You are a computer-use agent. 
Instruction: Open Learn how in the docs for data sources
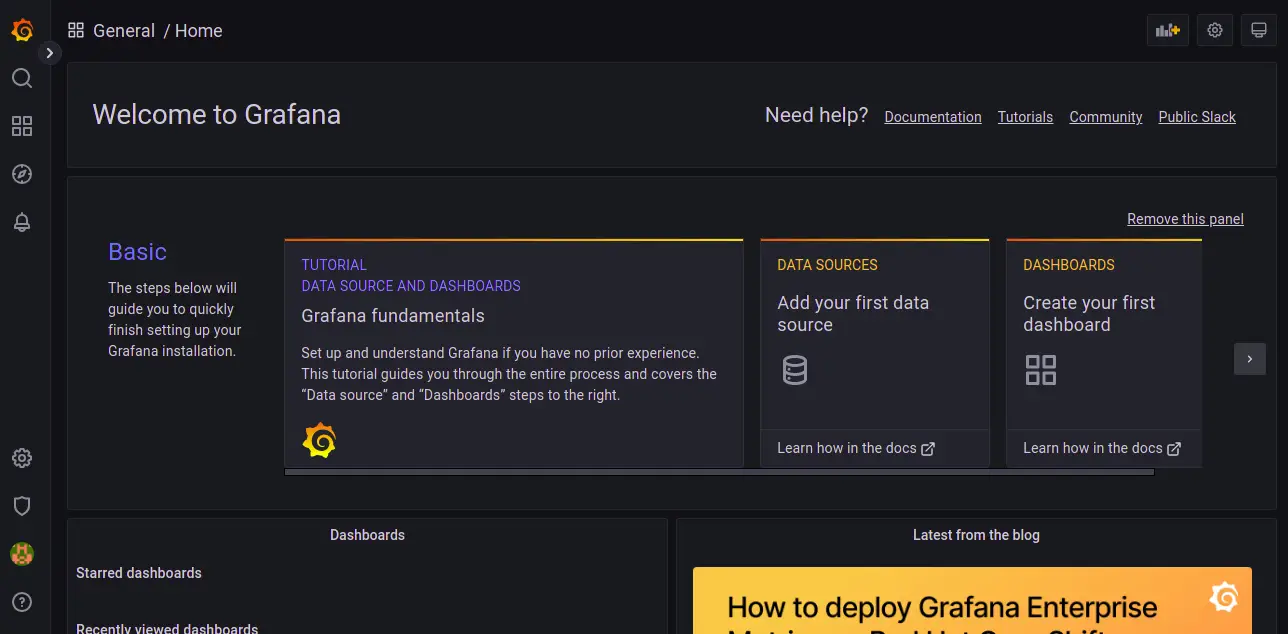[x=856, y=448]
